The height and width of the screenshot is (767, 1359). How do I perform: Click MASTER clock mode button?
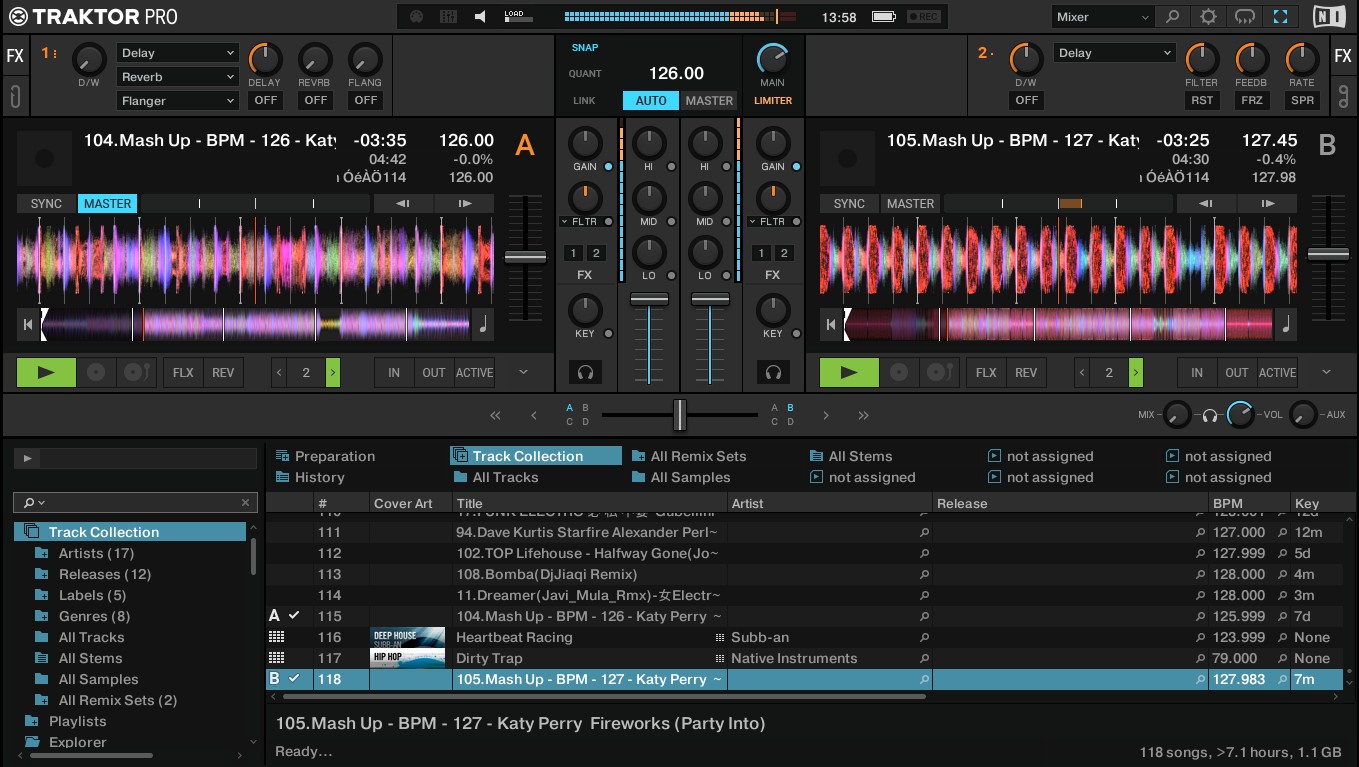(x=709, y=100)
